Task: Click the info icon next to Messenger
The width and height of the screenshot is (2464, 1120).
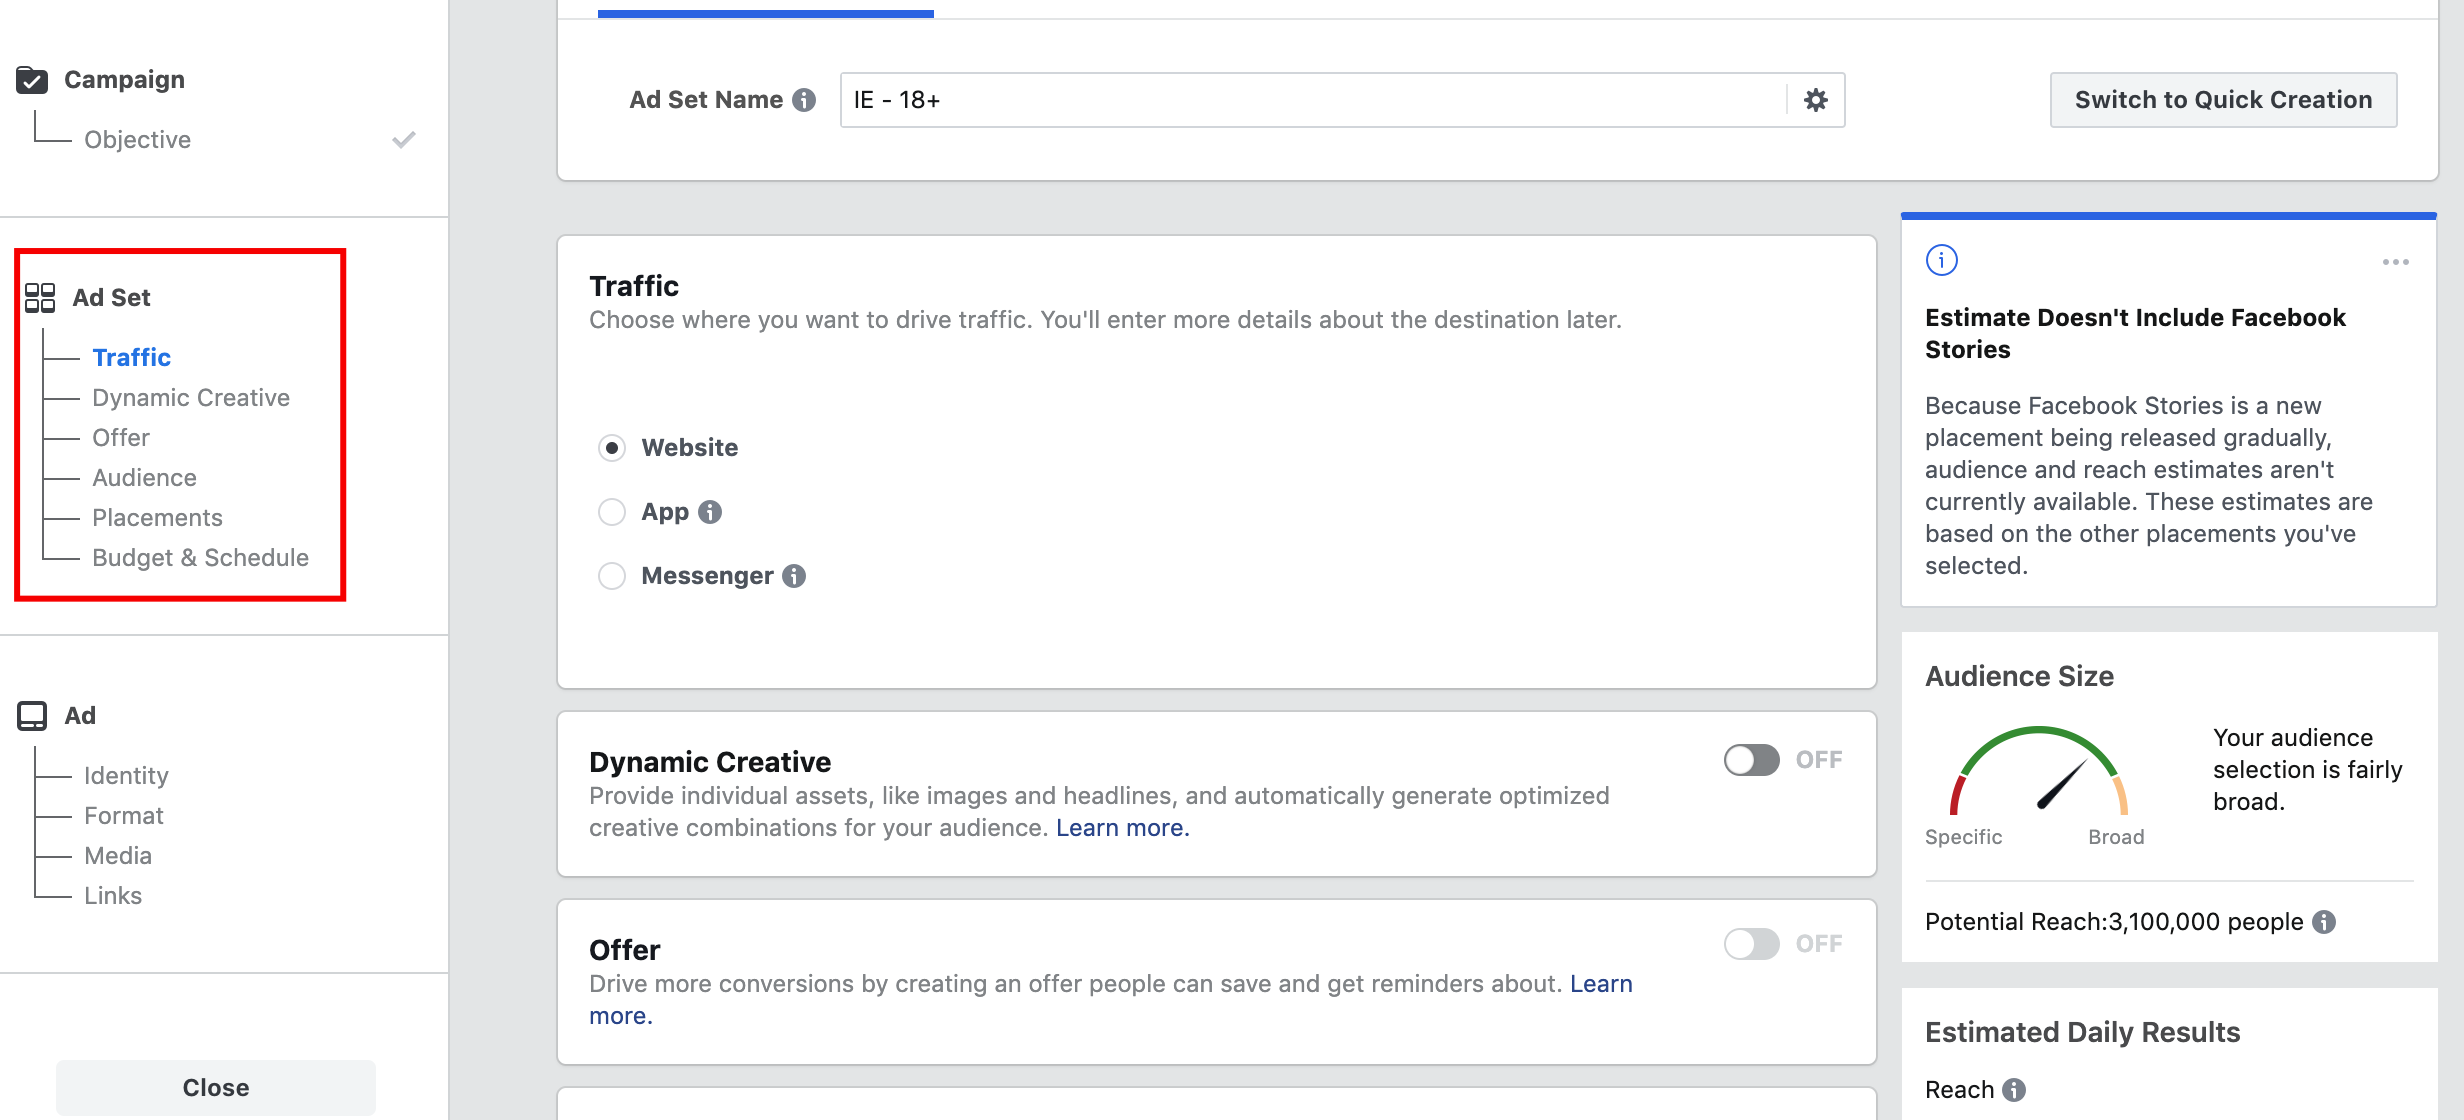Action: pos(793,576)
